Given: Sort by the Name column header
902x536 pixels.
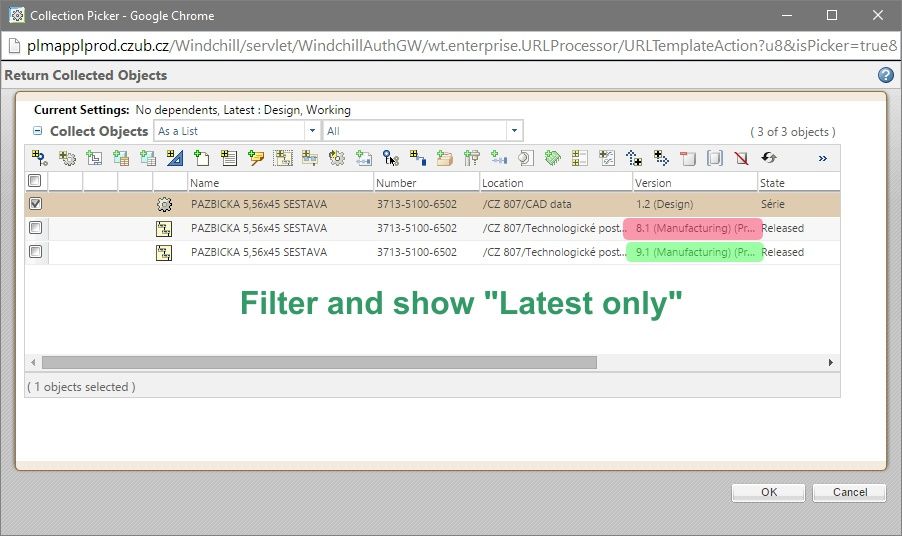Looking at the screenshot, I should click(280, 182).
